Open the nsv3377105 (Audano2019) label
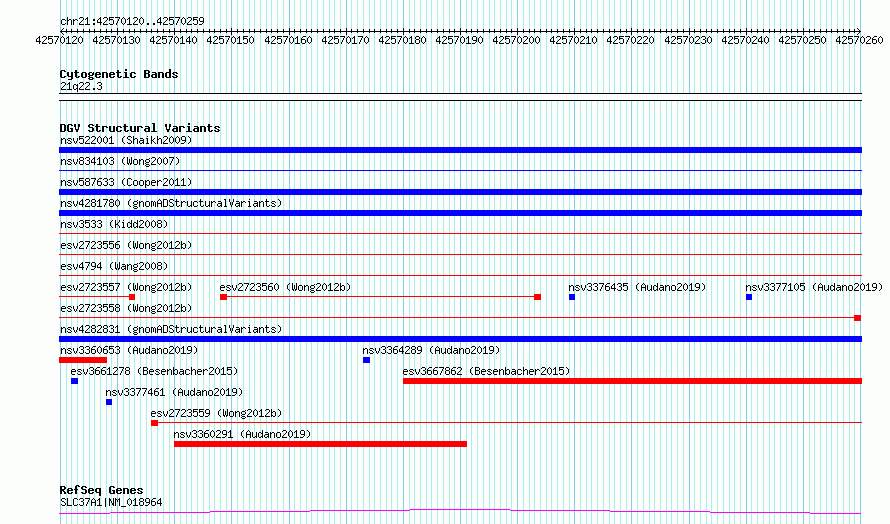The width and height of the screenshot is (890, 524). 814,287
